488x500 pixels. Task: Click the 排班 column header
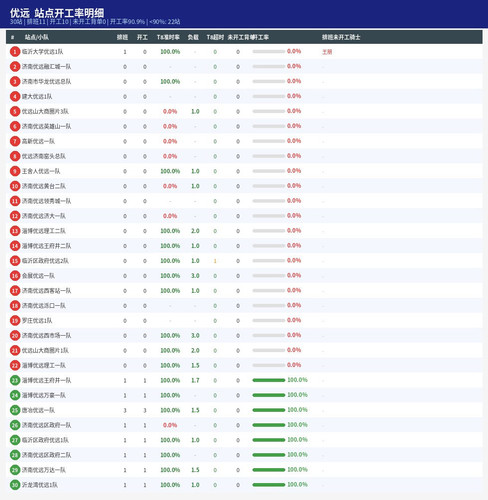point(122,37)
